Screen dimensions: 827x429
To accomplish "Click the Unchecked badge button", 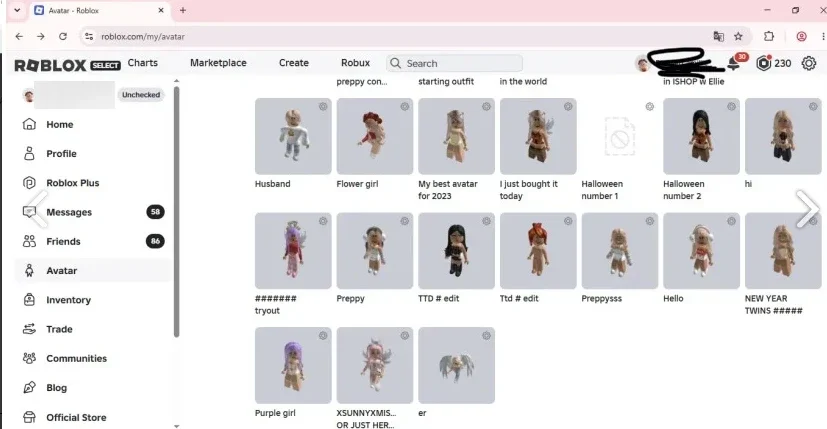I will pyautogui.click(x=141, y=95).
